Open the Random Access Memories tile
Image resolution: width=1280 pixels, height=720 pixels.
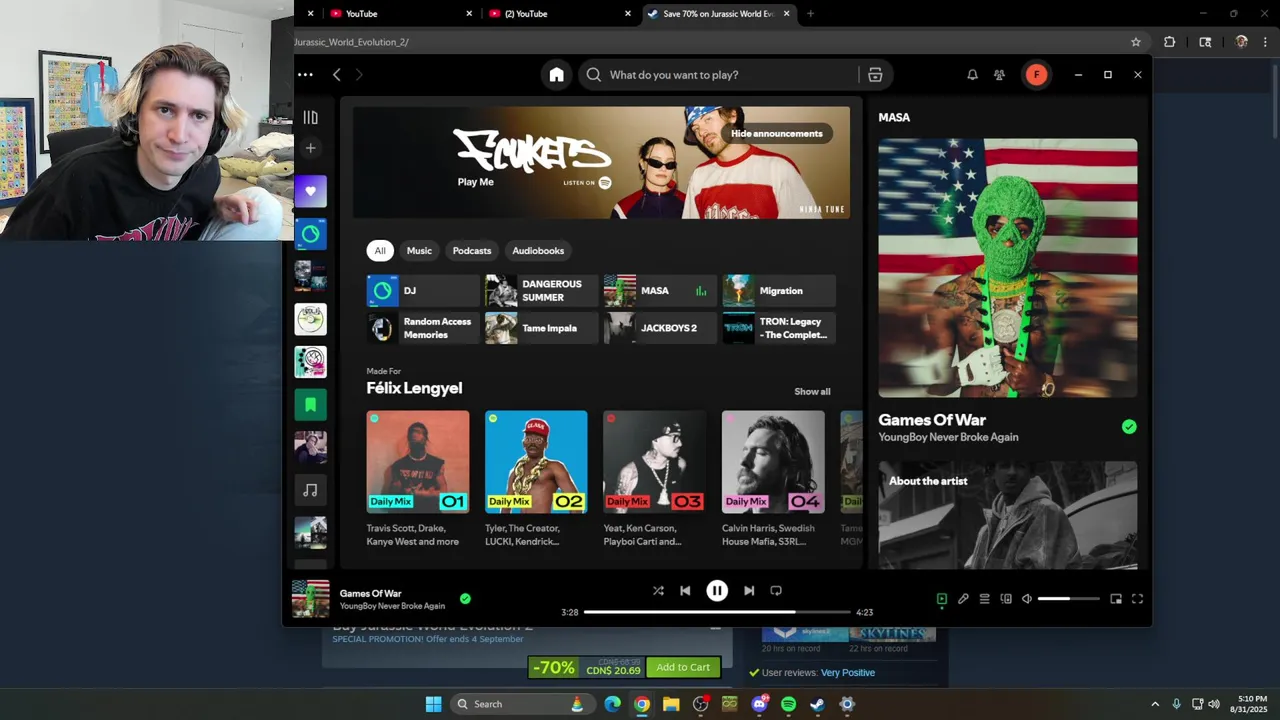point(423,328)
